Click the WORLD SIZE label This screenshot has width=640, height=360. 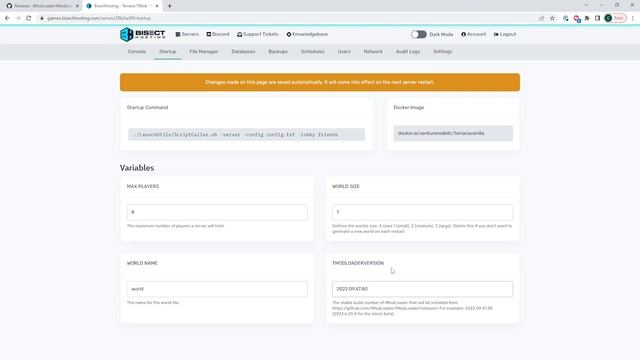pos(346,186)
